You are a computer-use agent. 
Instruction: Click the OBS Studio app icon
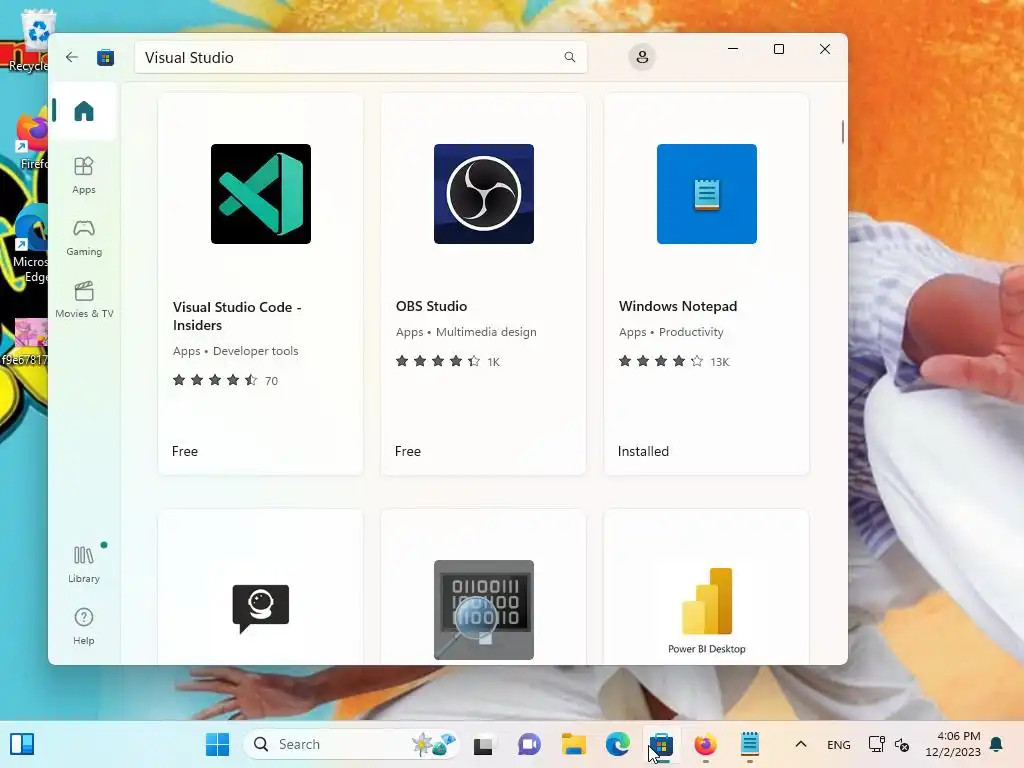tap(484, 194)
